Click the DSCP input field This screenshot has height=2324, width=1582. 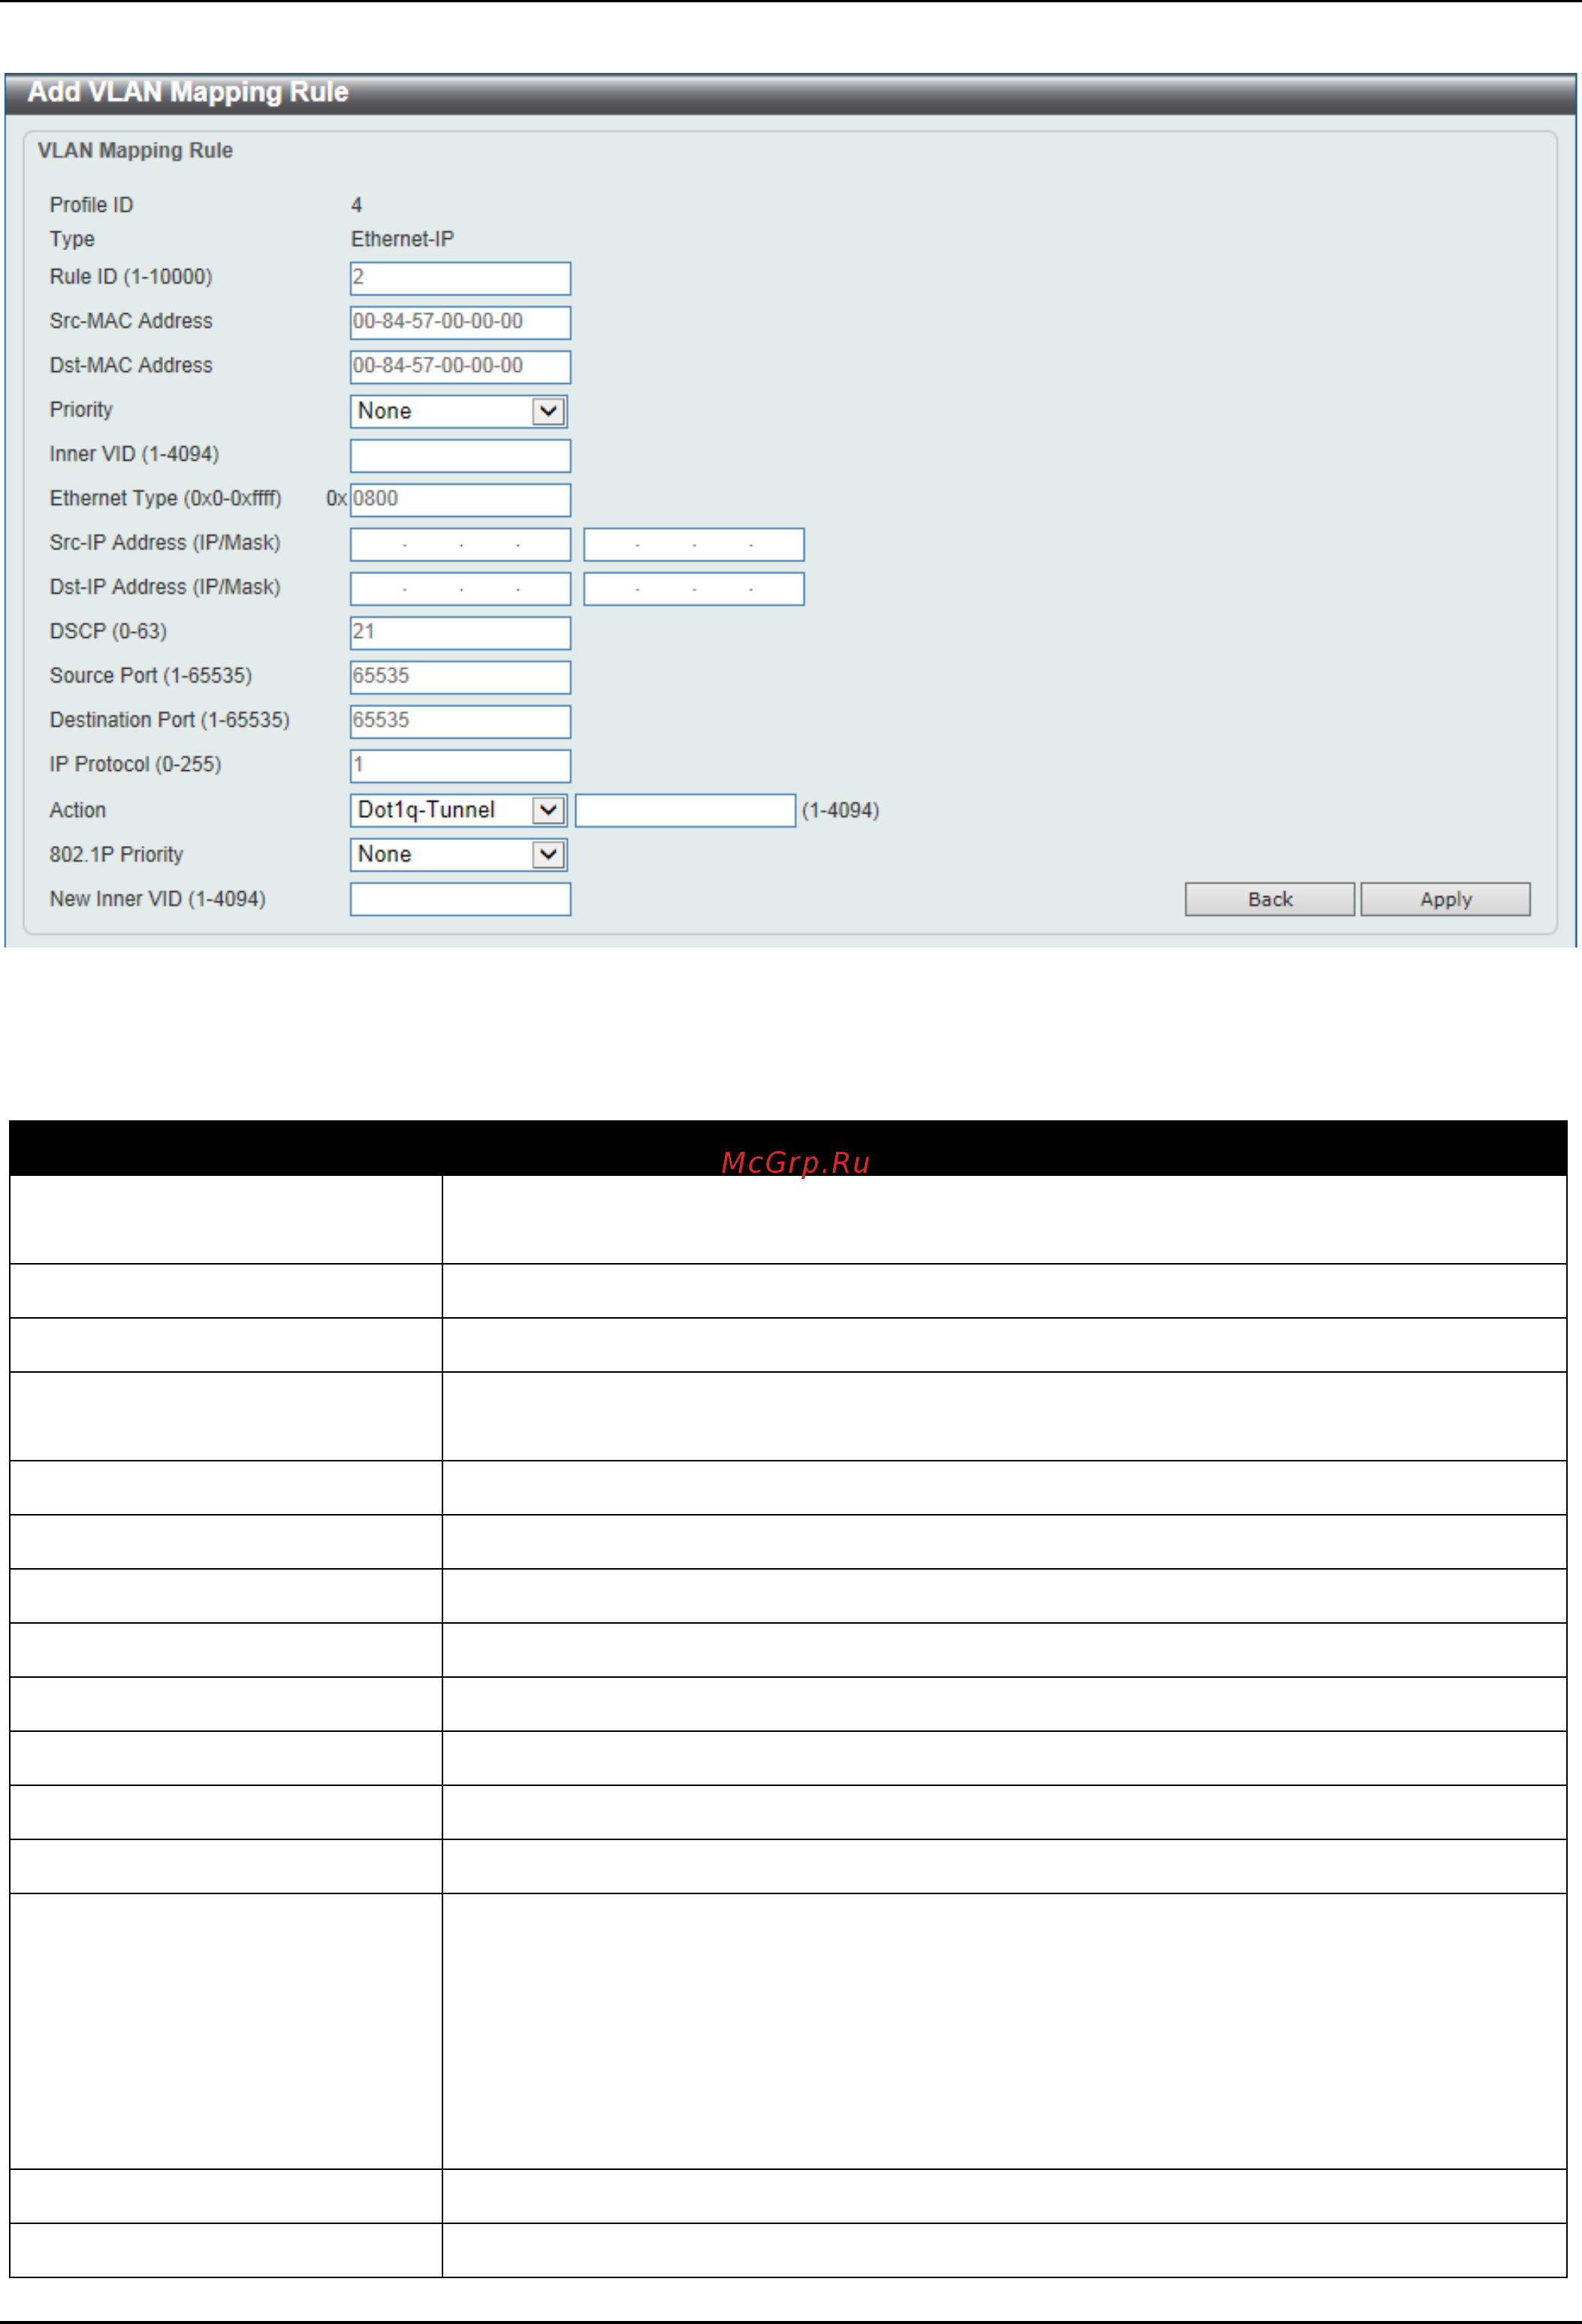460,633
